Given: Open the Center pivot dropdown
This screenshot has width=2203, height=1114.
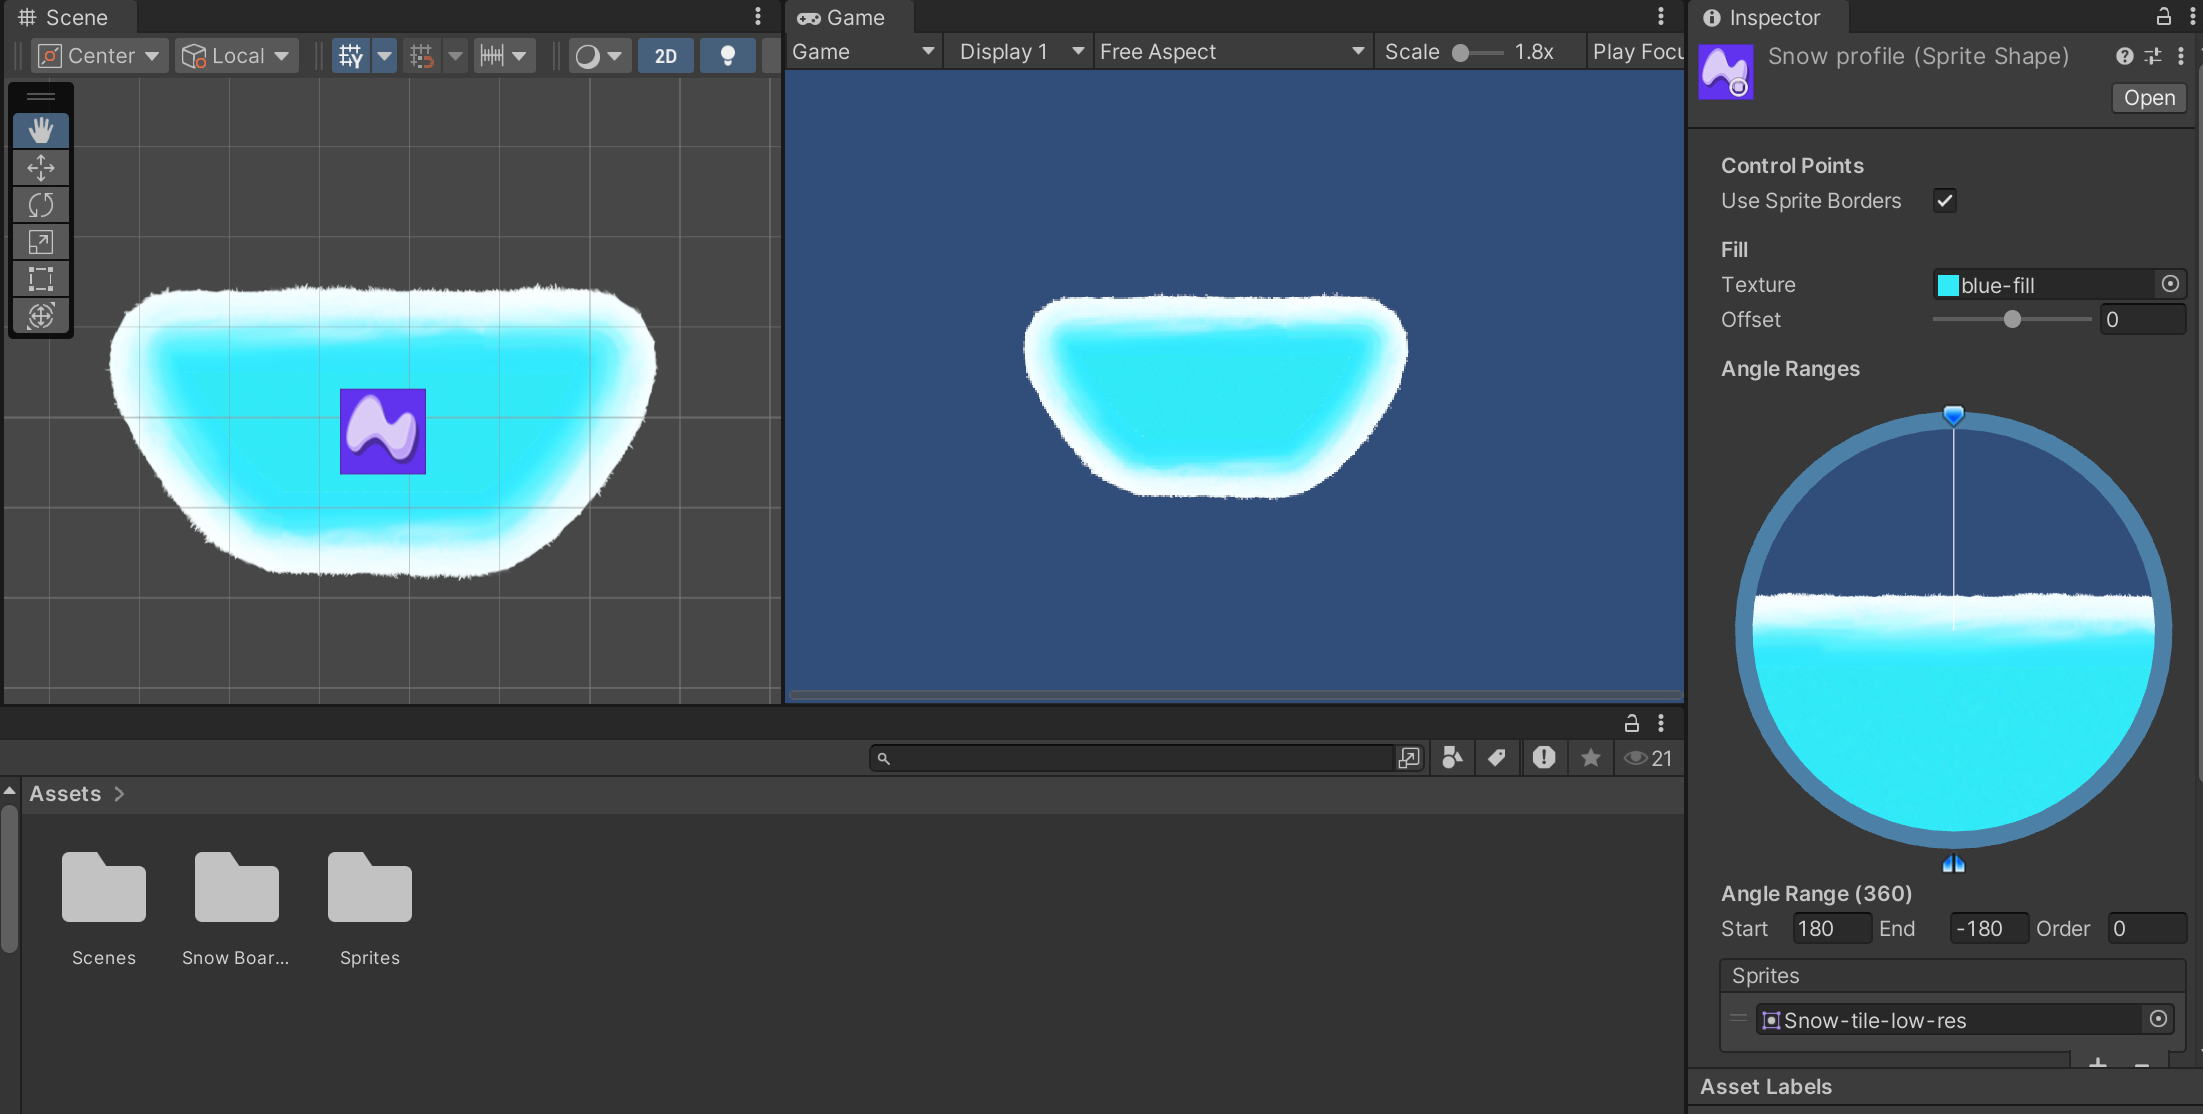Looking at the screenshot, I should (99, 56).
